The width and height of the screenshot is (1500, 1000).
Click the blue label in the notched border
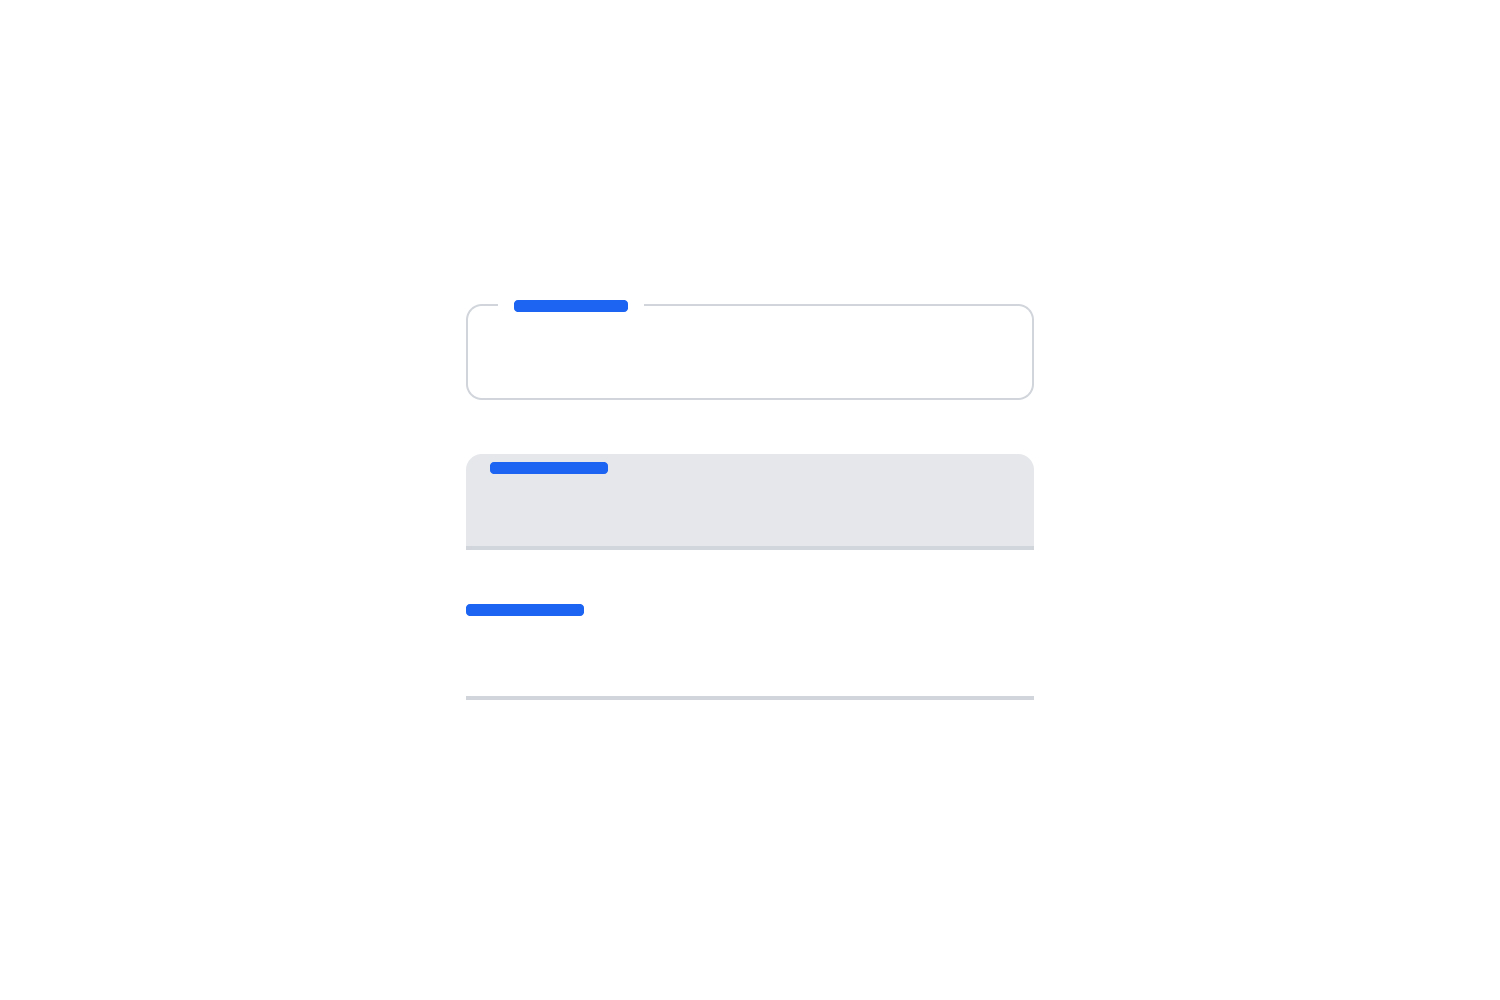(x=571, y=306)
